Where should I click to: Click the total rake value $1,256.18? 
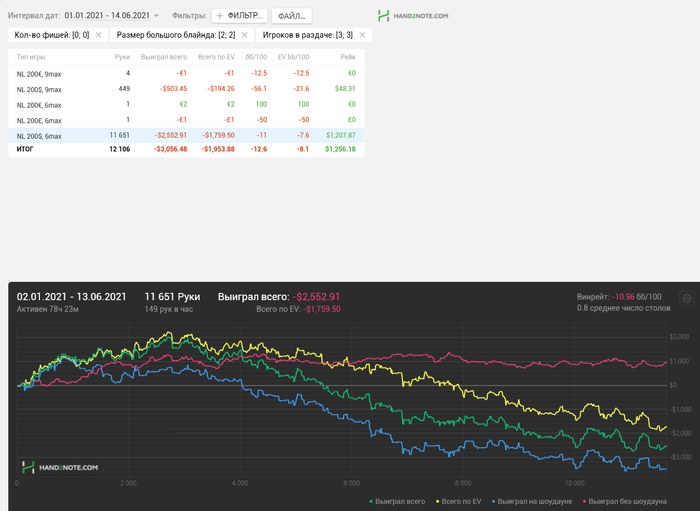pyautogui.click(x=340, y=149)
